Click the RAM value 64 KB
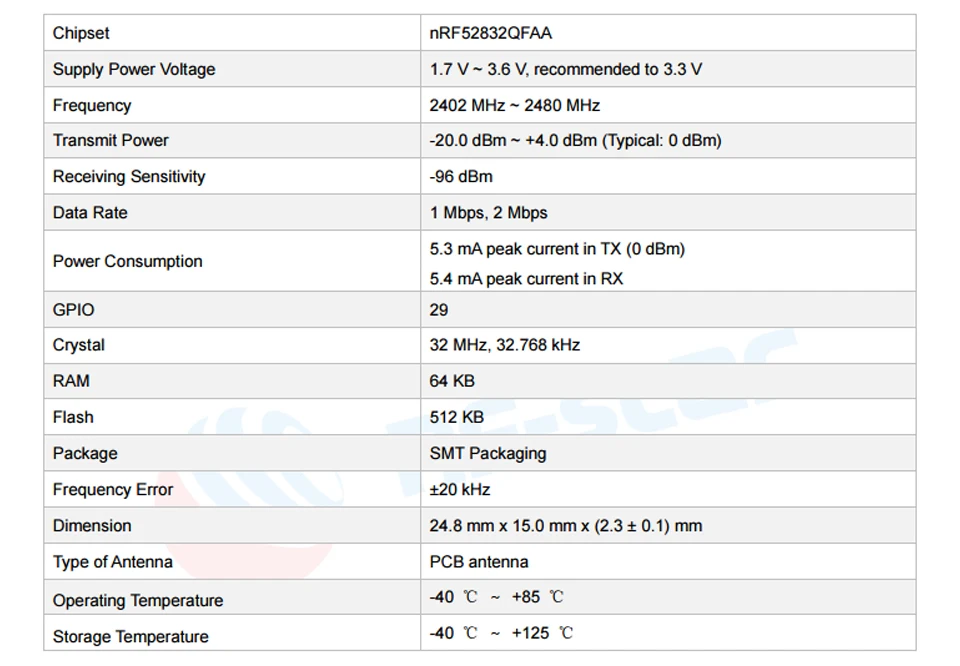This screenshot has width=960, height=666. 452,381
